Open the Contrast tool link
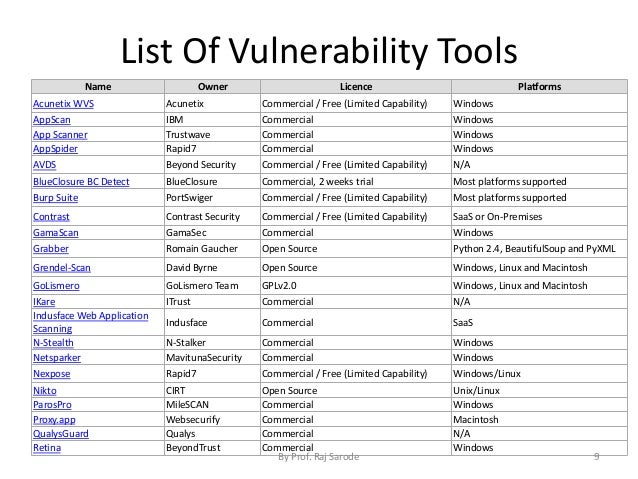The image size is (638, 479). coord(51,217)
